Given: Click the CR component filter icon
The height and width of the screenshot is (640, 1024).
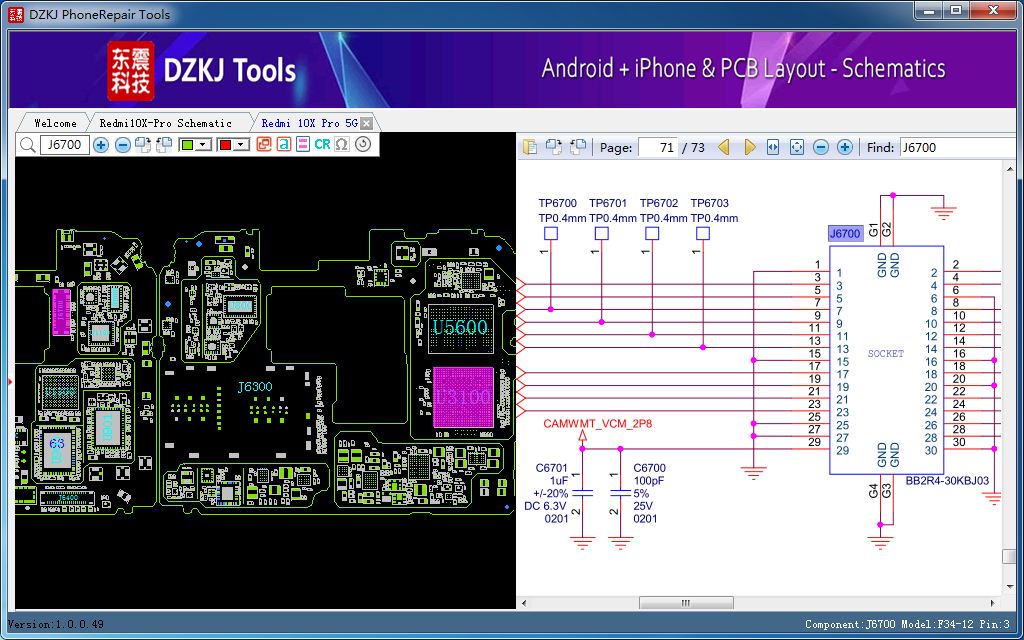Looking at the screenshot, I should (322, 145).
